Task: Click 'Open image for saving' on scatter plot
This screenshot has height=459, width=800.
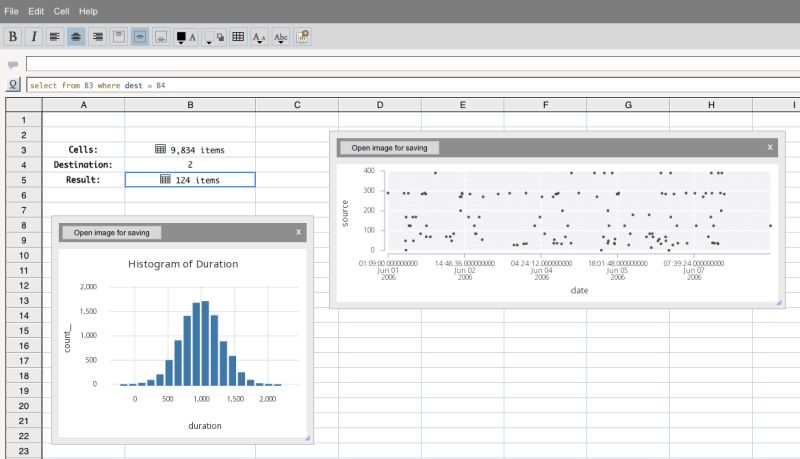Action: (x=389, y=148)
